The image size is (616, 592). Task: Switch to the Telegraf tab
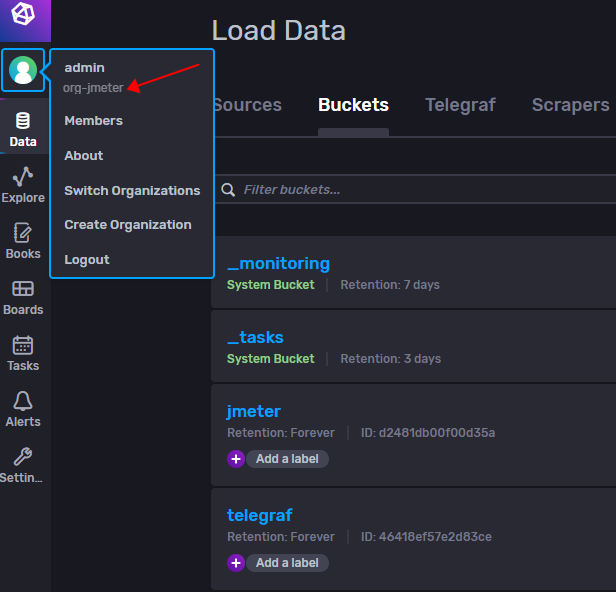point(460,105)
